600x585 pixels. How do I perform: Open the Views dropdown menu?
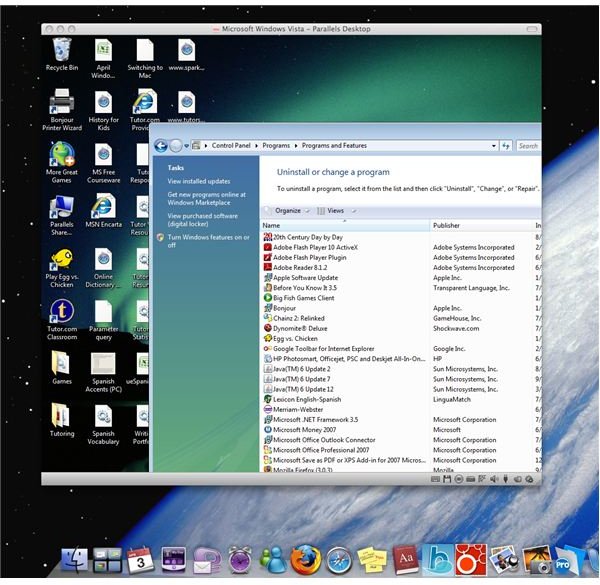point(337,211)
